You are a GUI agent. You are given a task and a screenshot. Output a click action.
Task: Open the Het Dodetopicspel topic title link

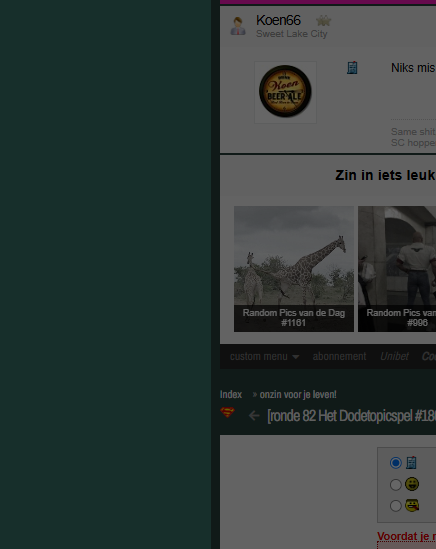352,416
